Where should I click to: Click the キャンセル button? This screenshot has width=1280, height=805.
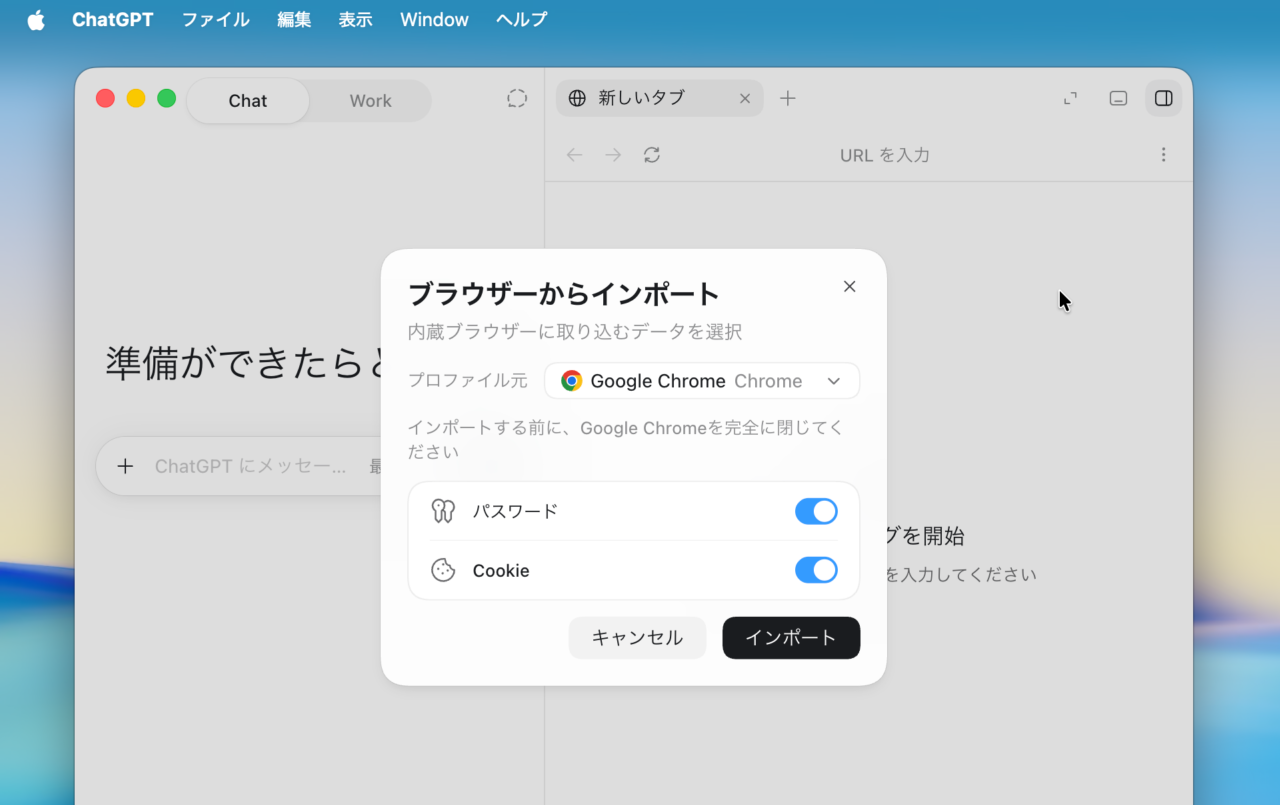[637, 638]
